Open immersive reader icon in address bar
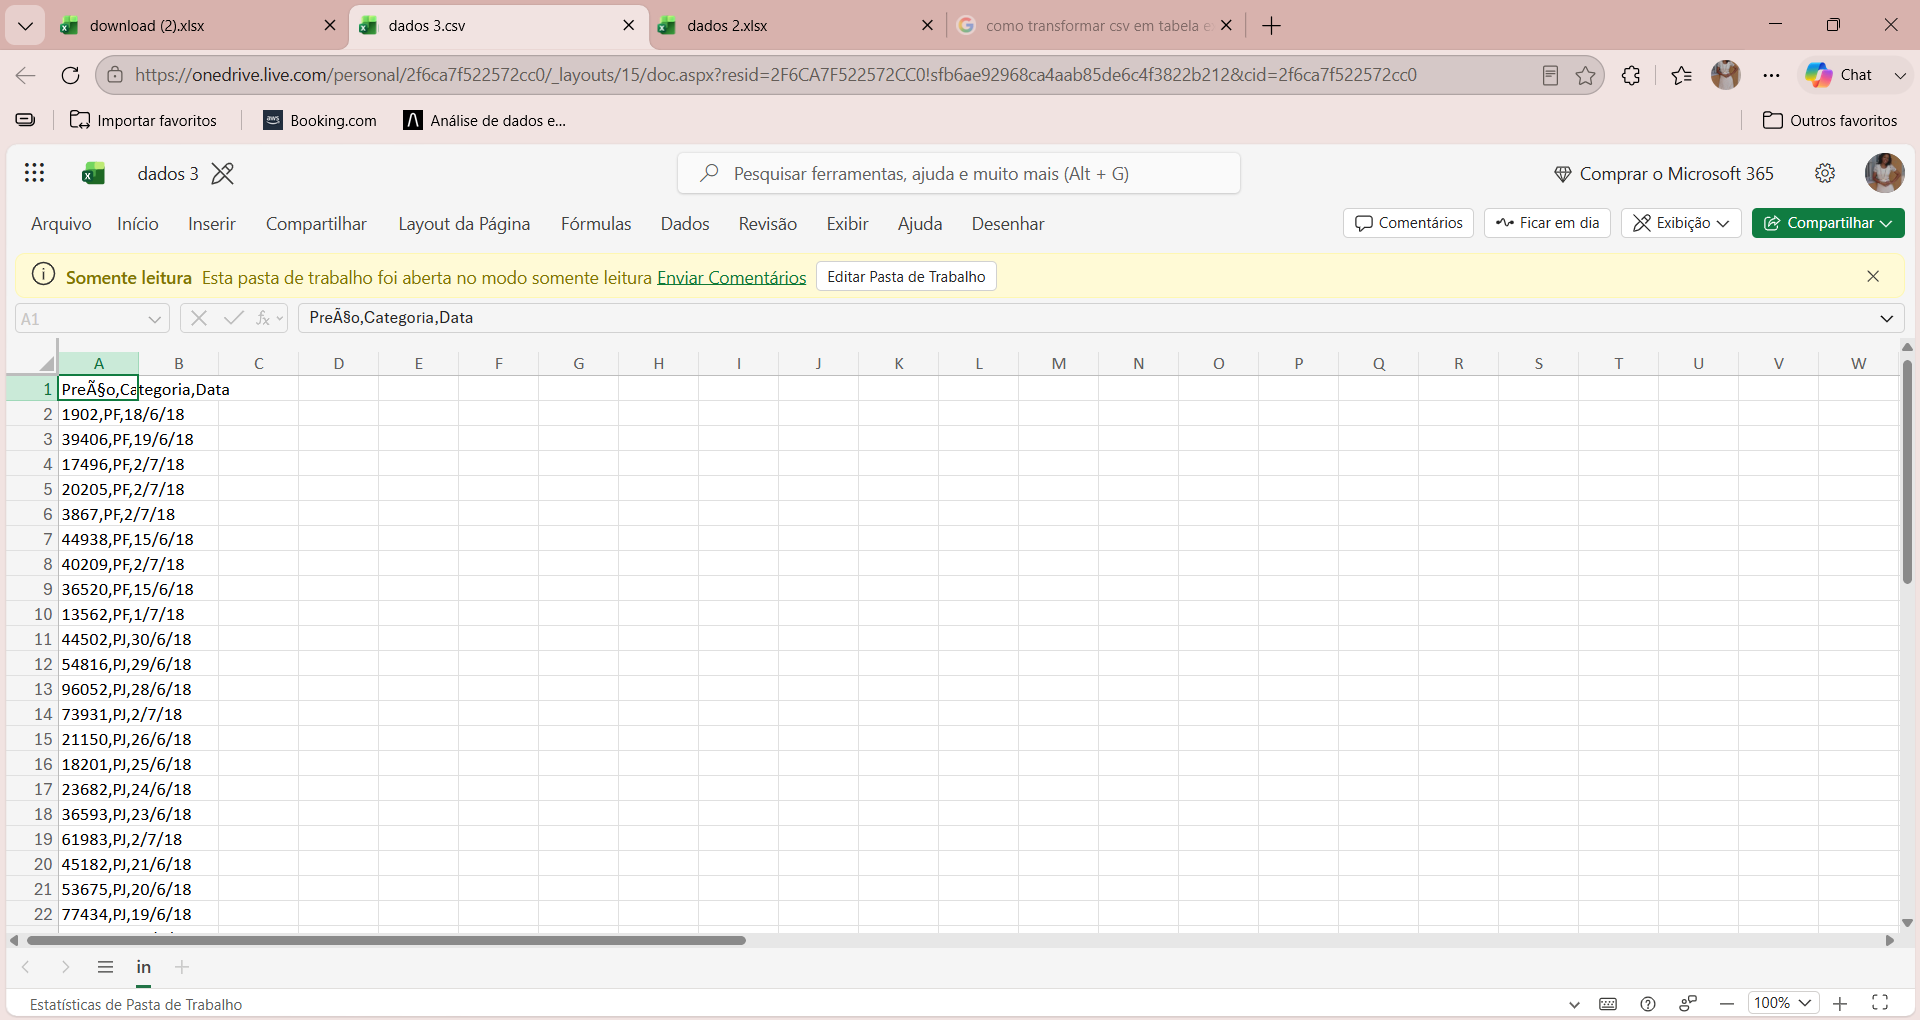 point(1550,75)
